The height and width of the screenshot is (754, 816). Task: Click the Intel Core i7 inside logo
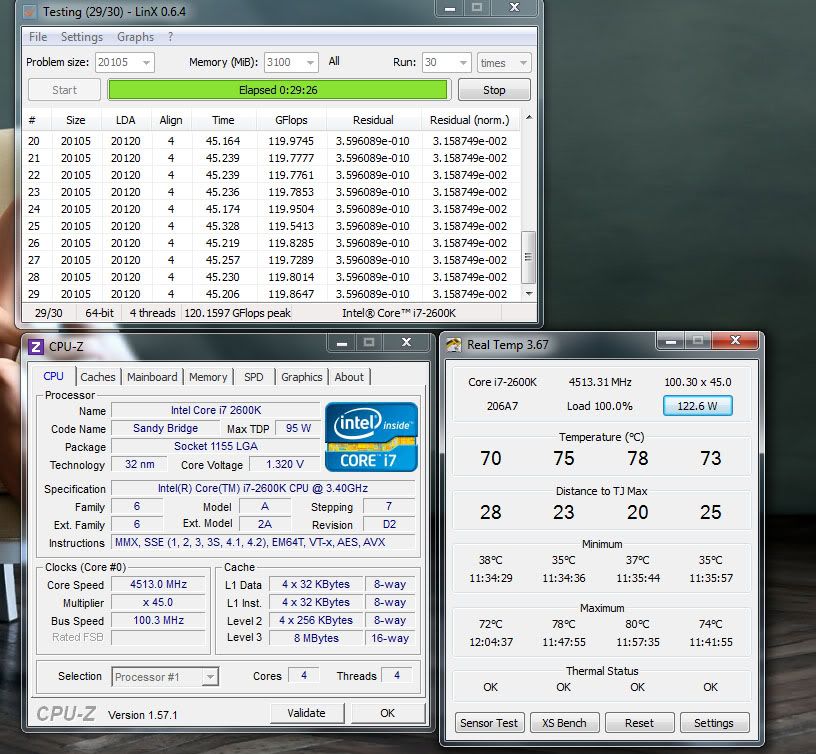pyautogui.click(x=371, y=437)
